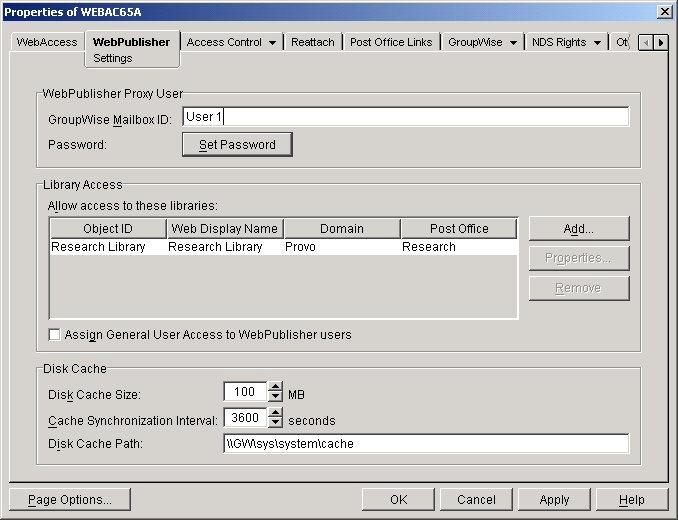Increase Cache Synchronization Interval up arrow
The height and width of the screenshot is (520, 678).
[275, 412]
